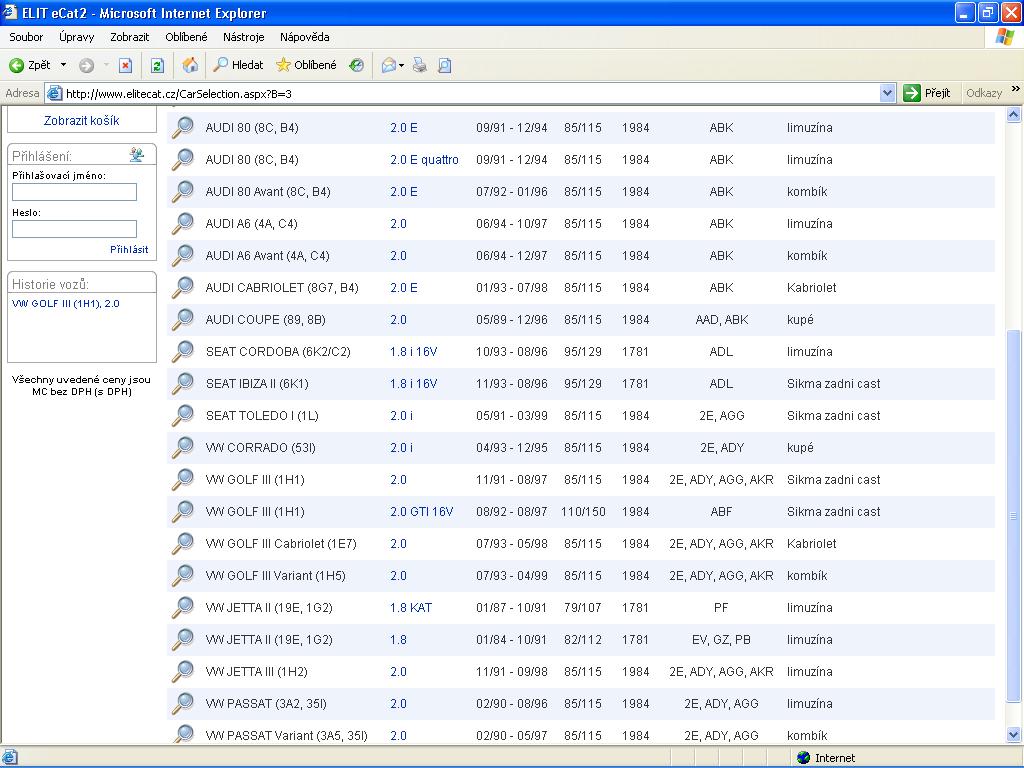
Task: Click the Zobrazit košík link
Action: pos(82,120)
